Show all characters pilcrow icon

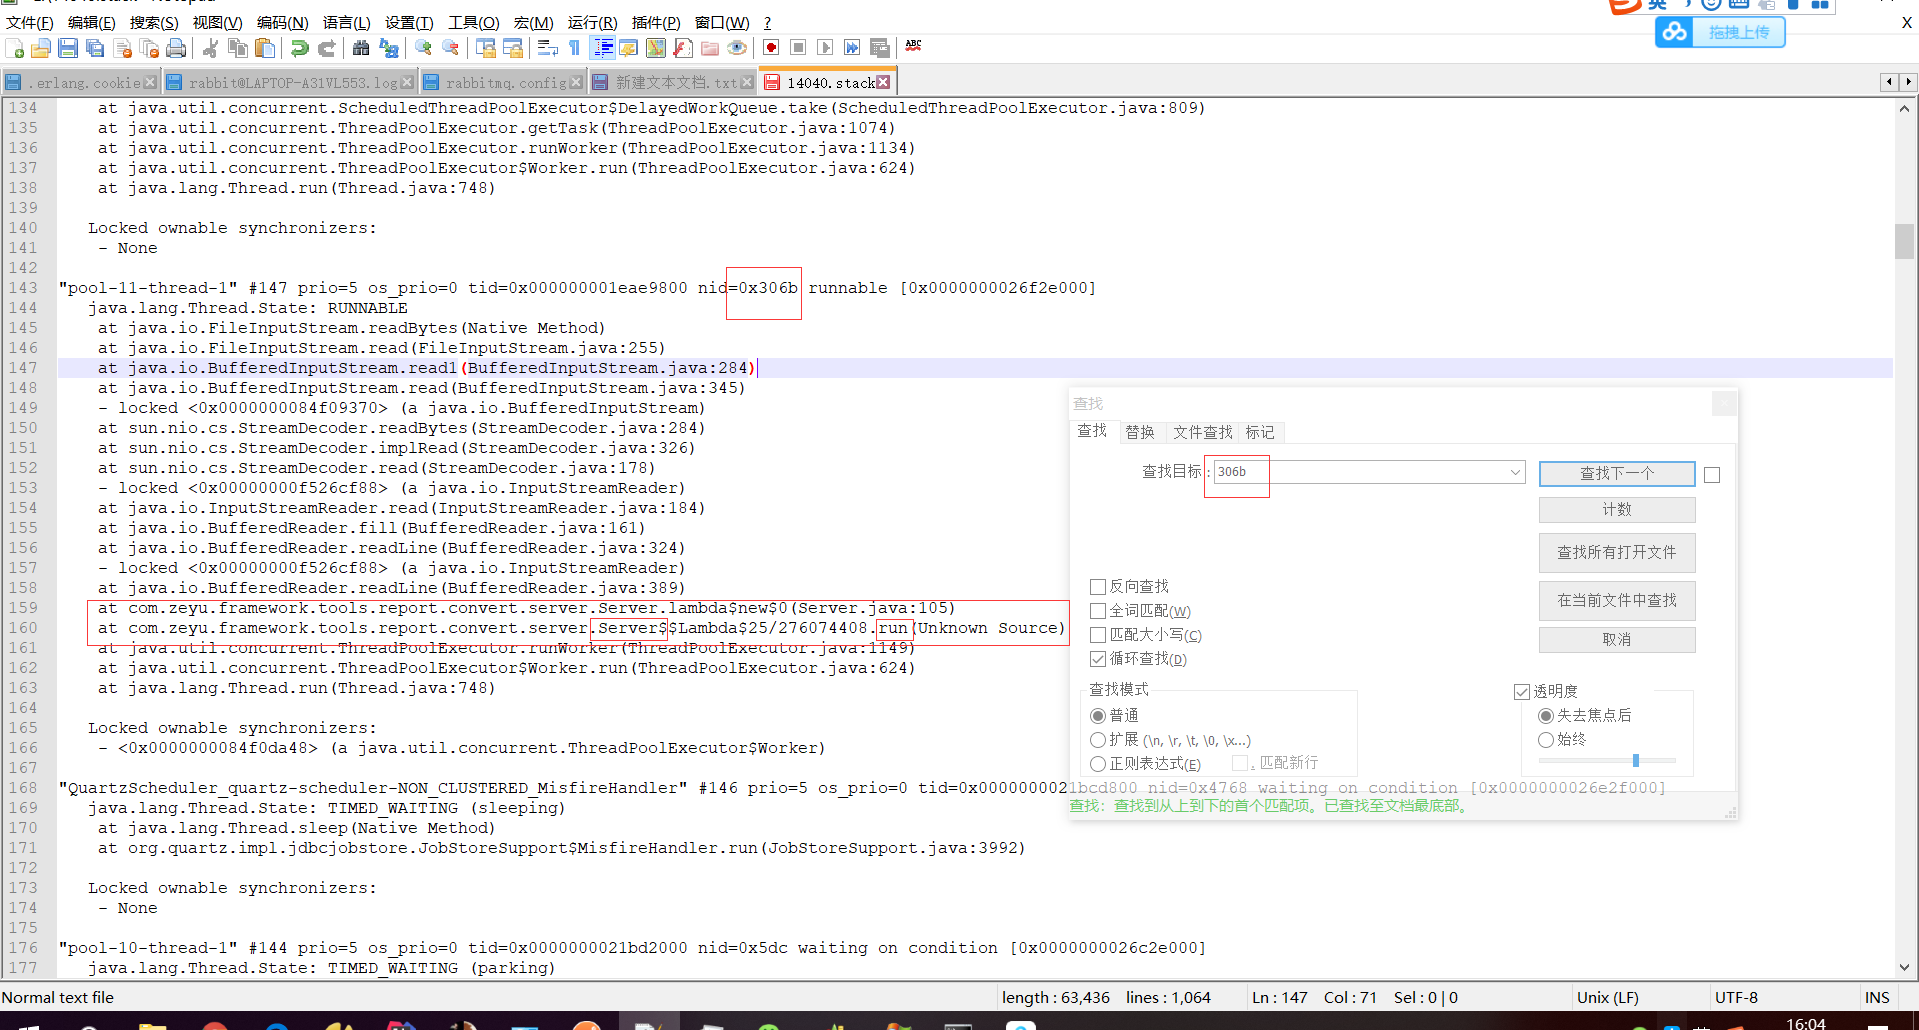[574, 48]
